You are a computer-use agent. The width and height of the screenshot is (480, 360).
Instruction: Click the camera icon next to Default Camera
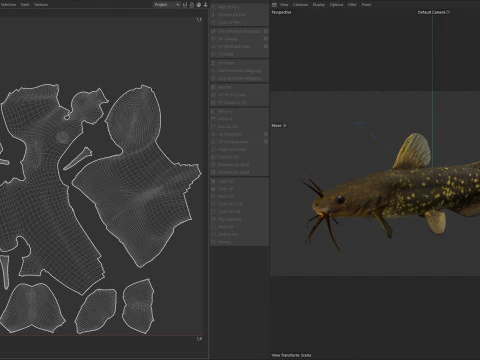pyautogui.click(x=448, y=12)
